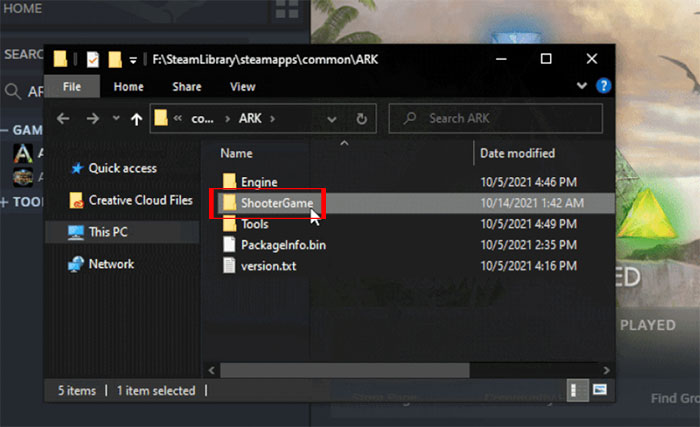Screen dimensions: 700x427
Task: Select the PackageInfo.bin file
Action: [x=274, y=245]
